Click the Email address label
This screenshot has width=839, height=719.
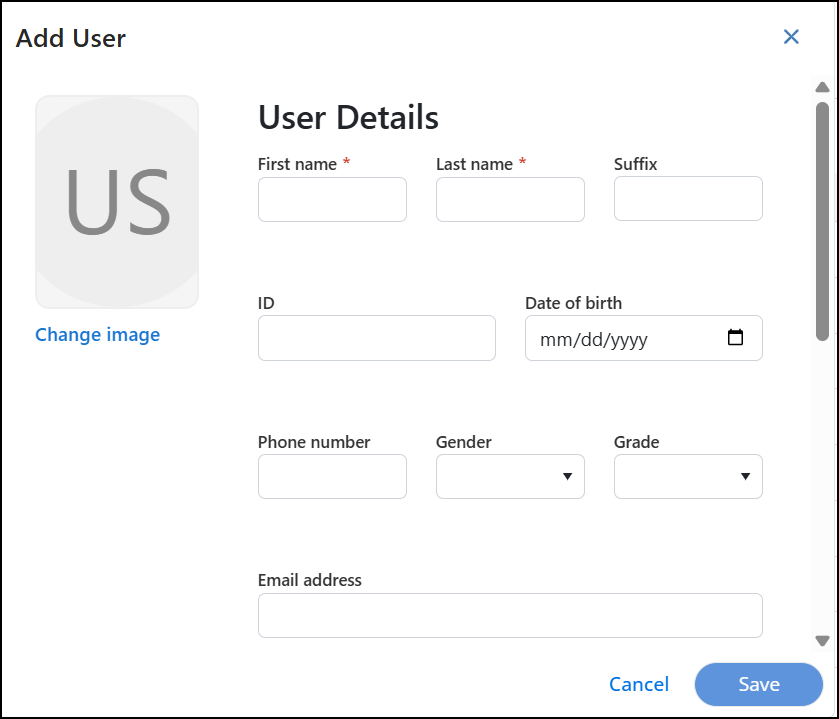pyautogui.click(x=310, y=580)
